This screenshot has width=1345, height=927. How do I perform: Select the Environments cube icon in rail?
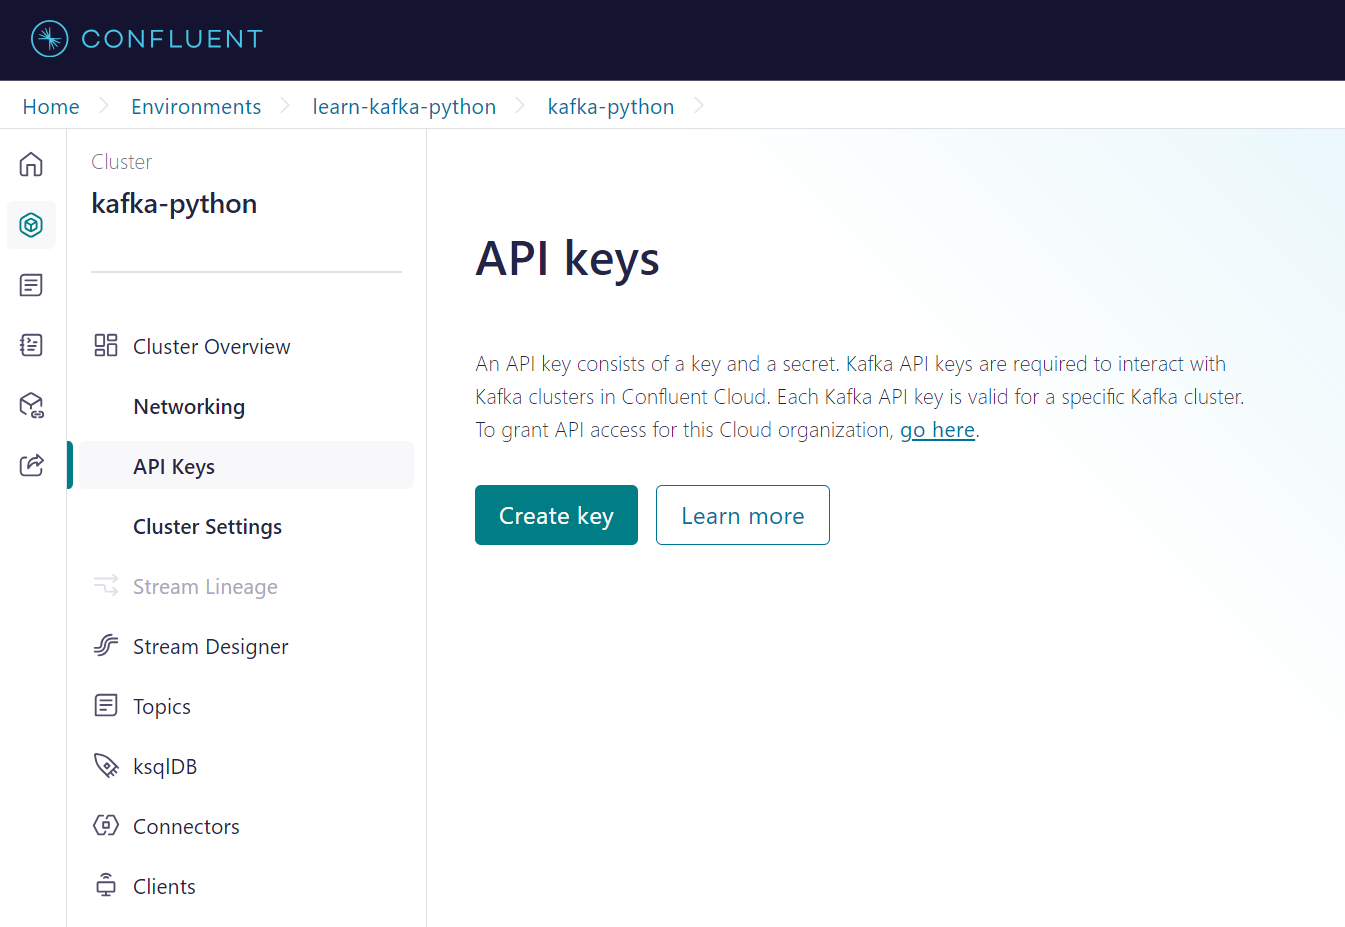(x=31, y=225)
